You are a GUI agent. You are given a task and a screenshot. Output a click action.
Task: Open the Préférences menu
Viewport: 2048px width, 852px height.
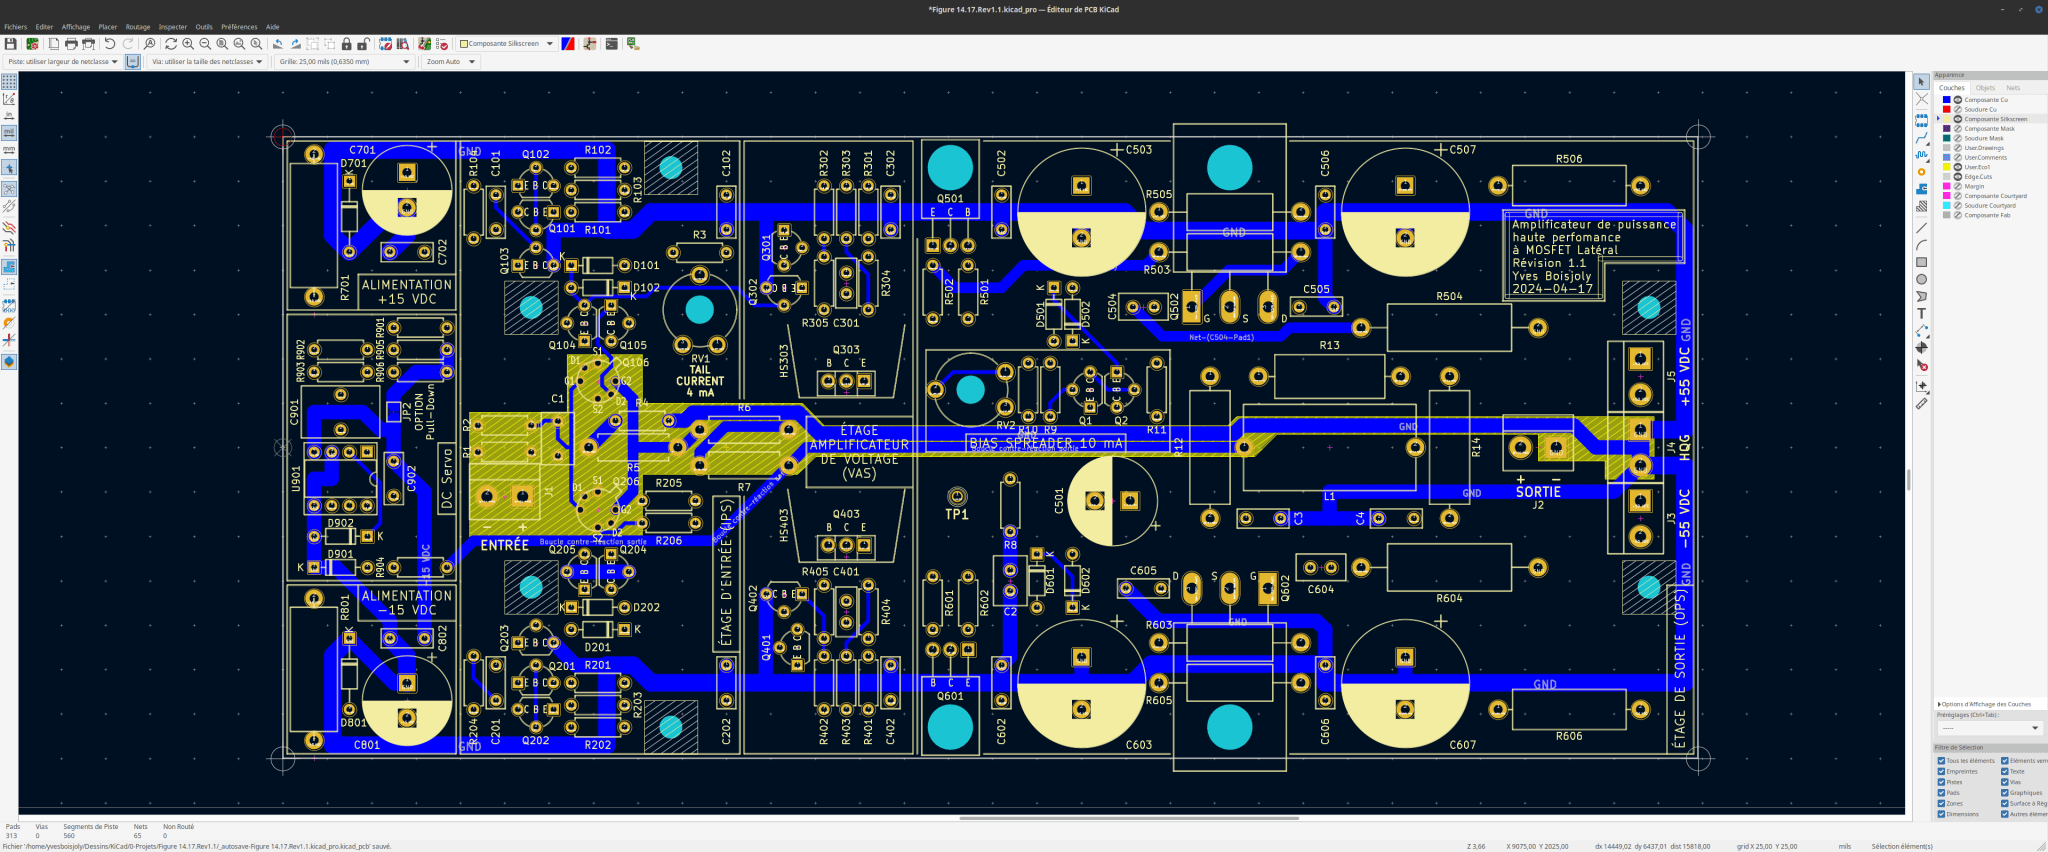coord(239,27)
